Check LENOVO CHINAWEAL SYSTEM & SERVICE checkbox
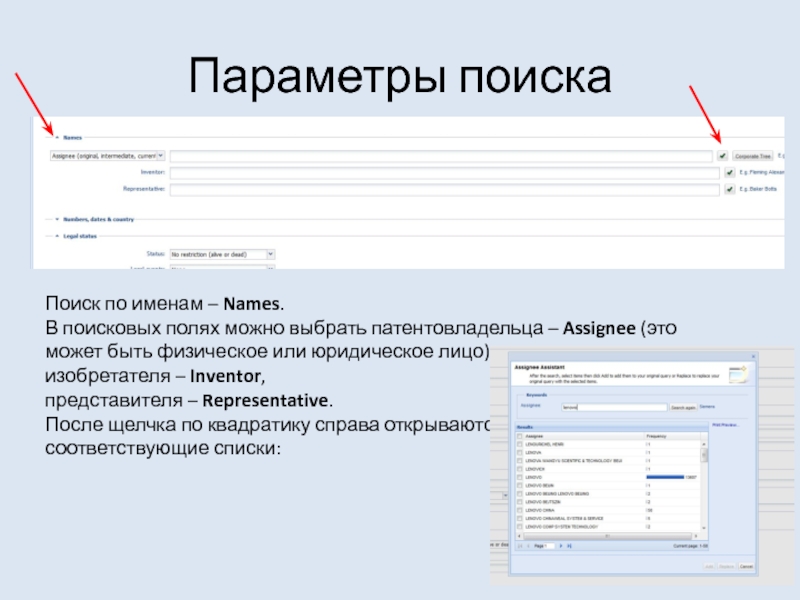 tap(520, 518)
